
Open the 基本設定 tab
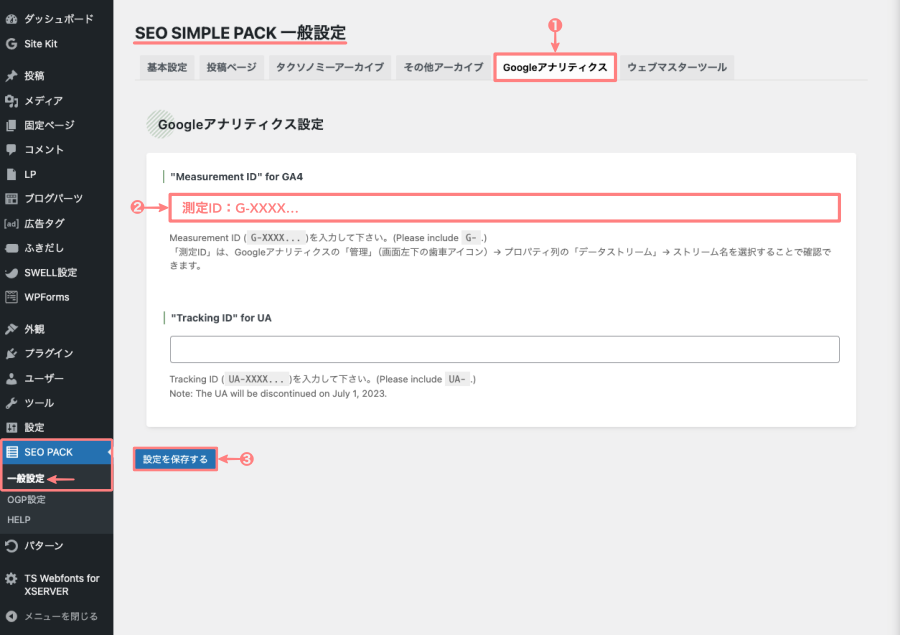pos(167,67)
